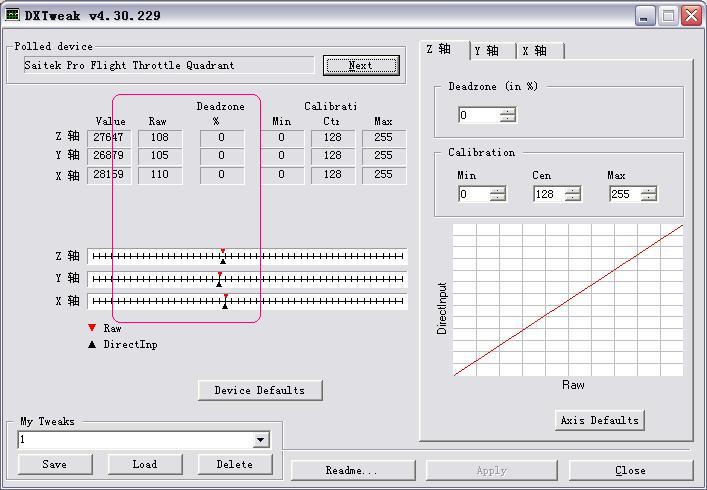Image resolution: width=707 pixels, height=490 pixels.
Task: Switch to the X 轴 tab
Action: click(541, 50)
